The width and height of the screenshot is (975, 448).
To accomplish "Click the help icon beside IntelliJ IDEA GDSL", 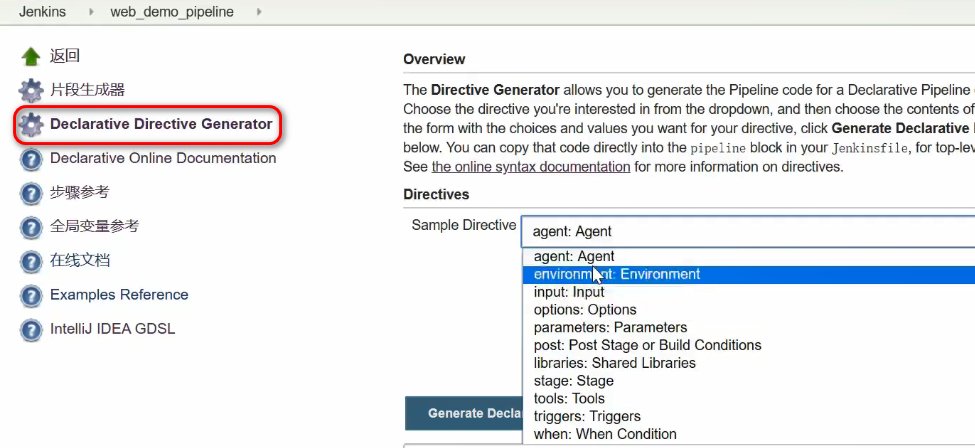I will [30, 329].
